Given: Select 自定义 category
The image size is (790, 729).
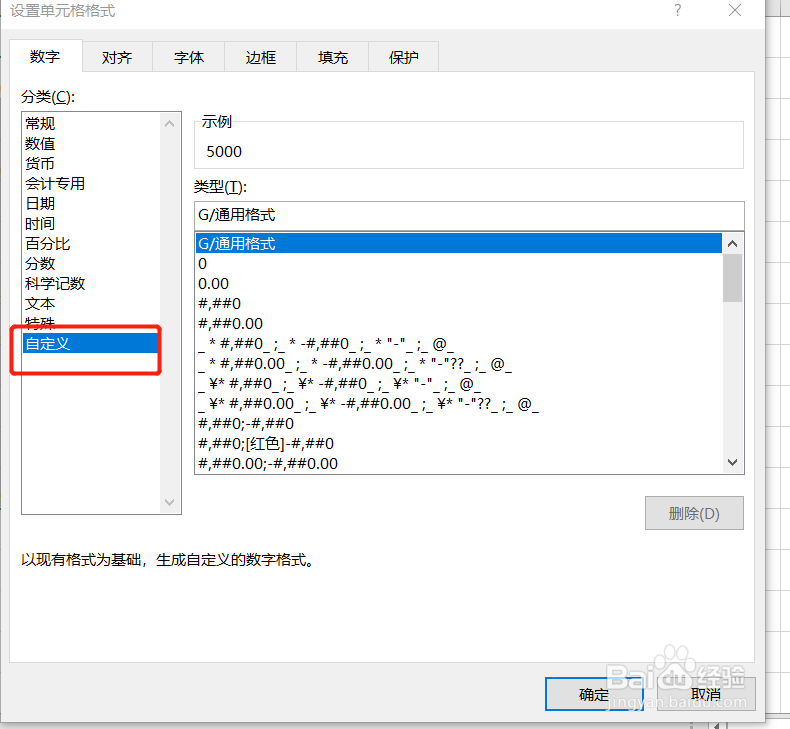Looking at the screenshot, I should pyautogui.click(x=91, y=344).
